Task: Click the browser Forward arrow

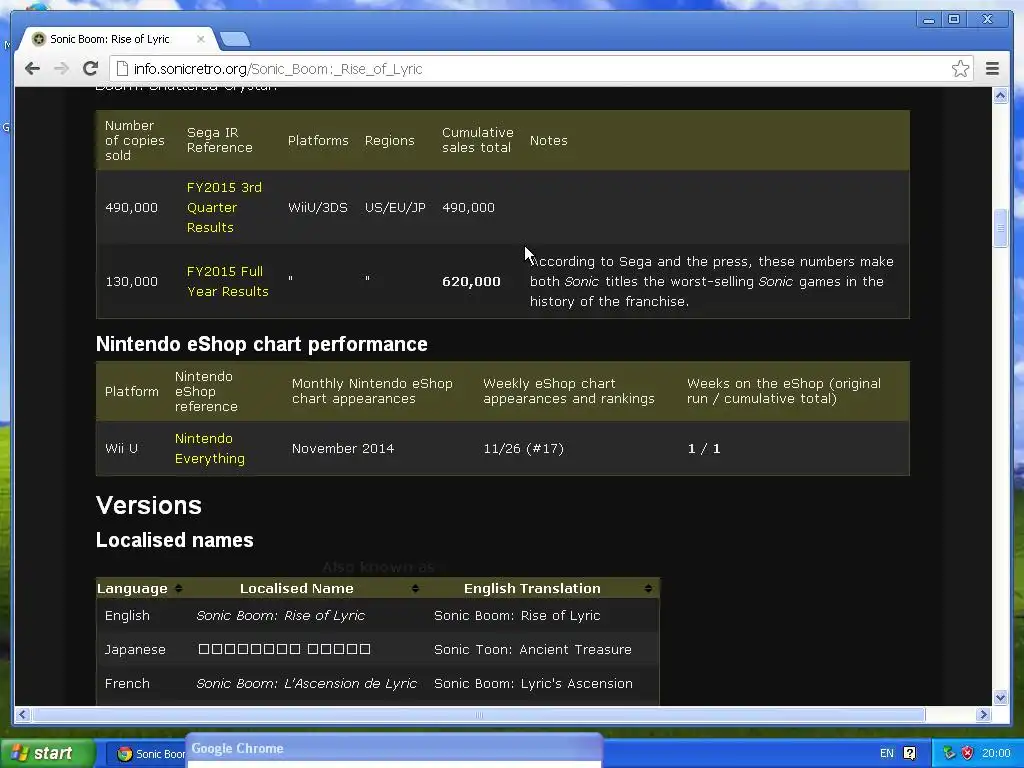Action: (61, 69)
